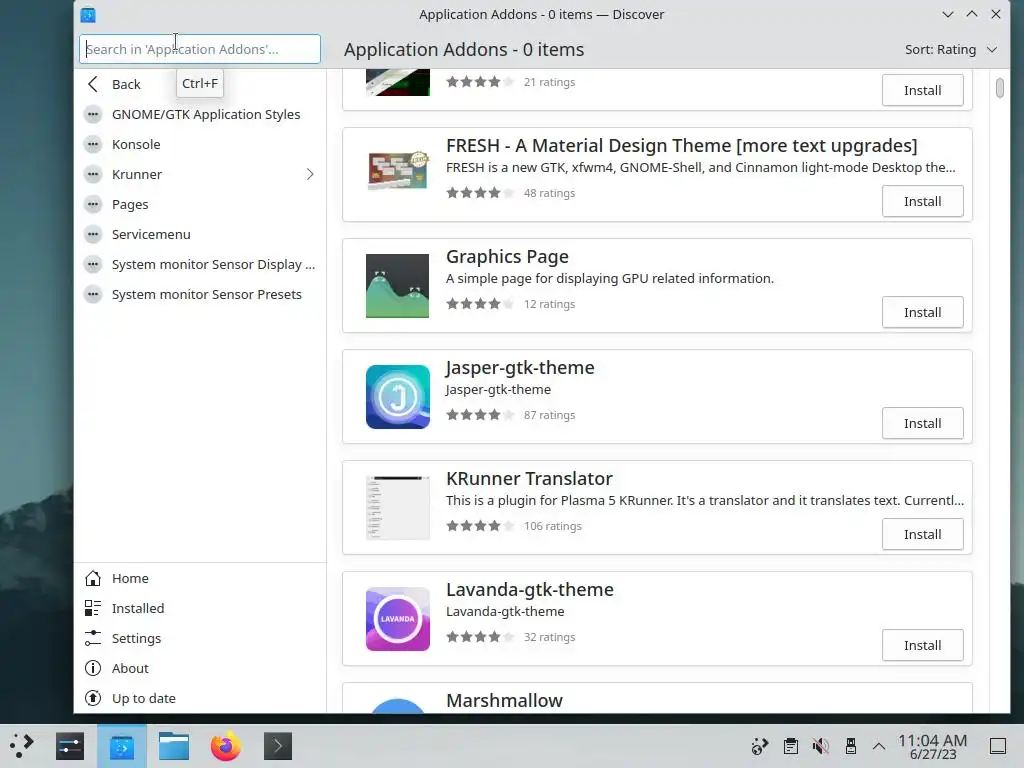Open the Servicemenu category
The width and height of the screenshot is (1024, 768).
[200, 234]
